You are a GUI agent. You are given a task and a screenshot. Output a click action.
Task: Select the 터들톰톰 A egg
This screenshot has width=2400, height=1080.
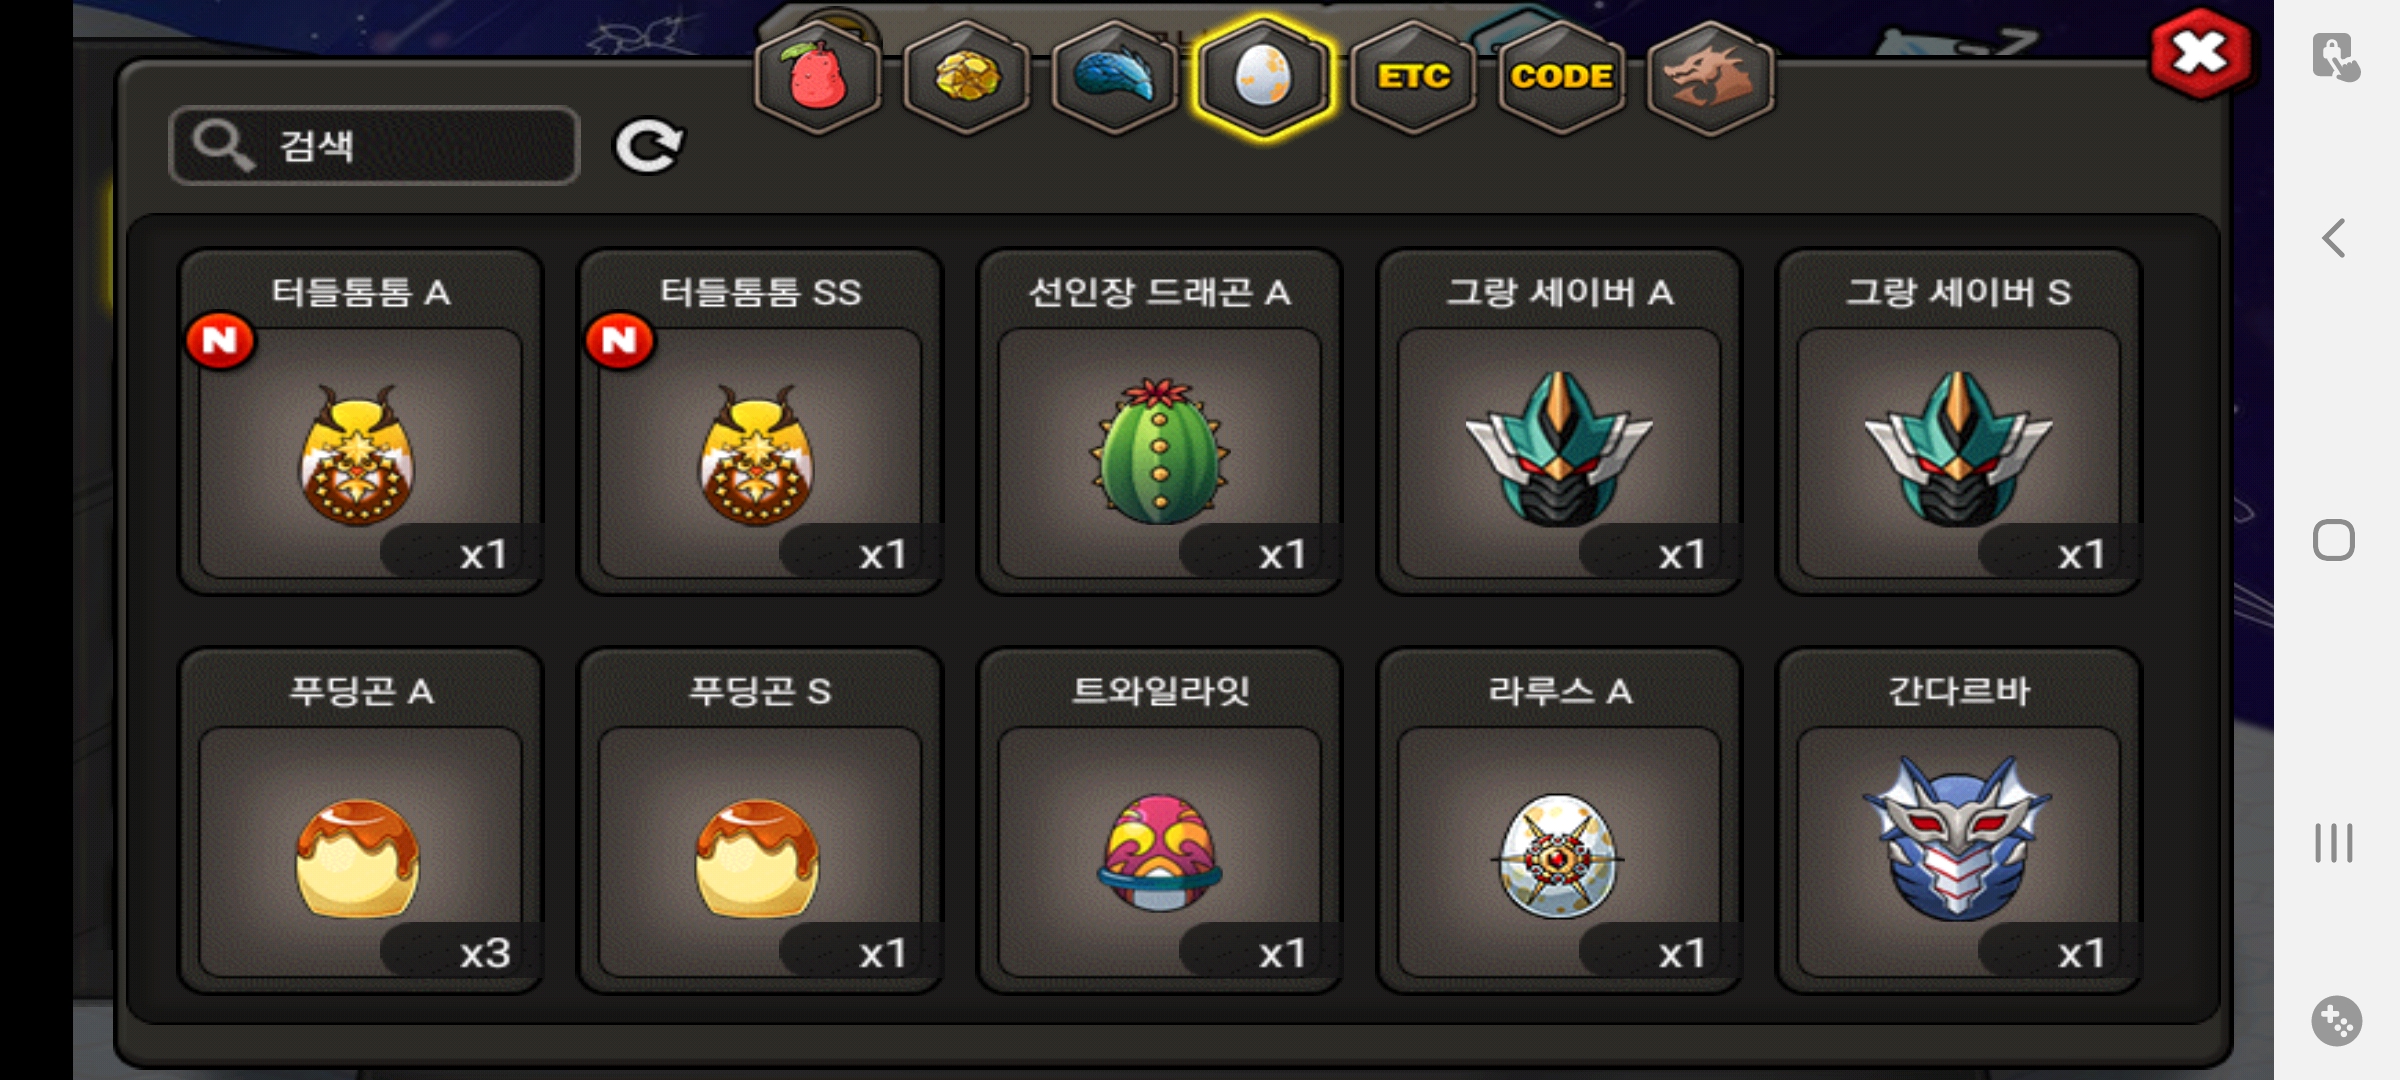coord(361,422)
